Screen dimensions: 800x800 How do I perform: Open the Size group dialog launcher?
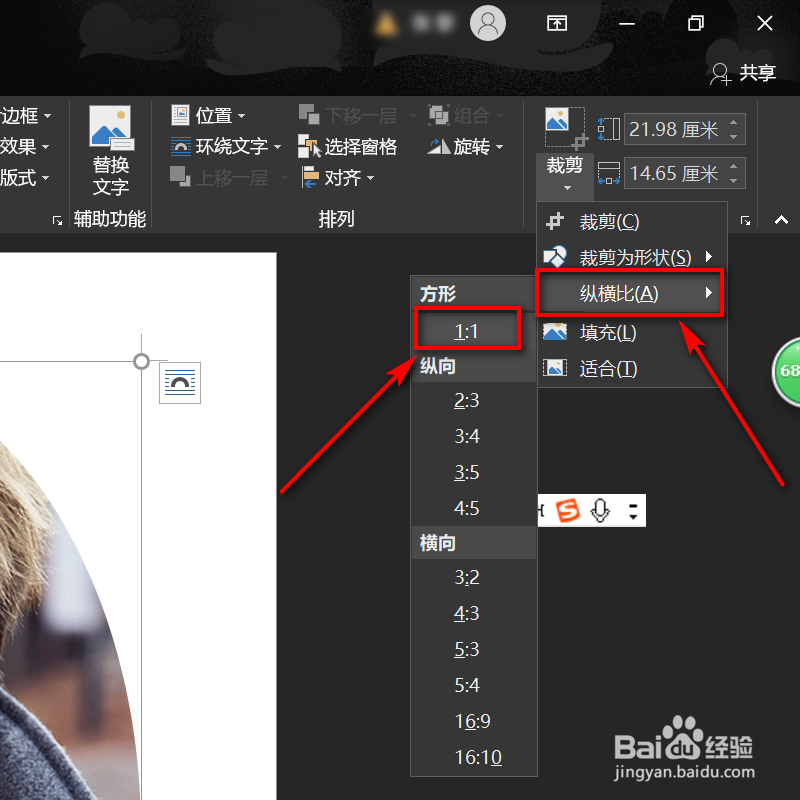click(745, 220)
